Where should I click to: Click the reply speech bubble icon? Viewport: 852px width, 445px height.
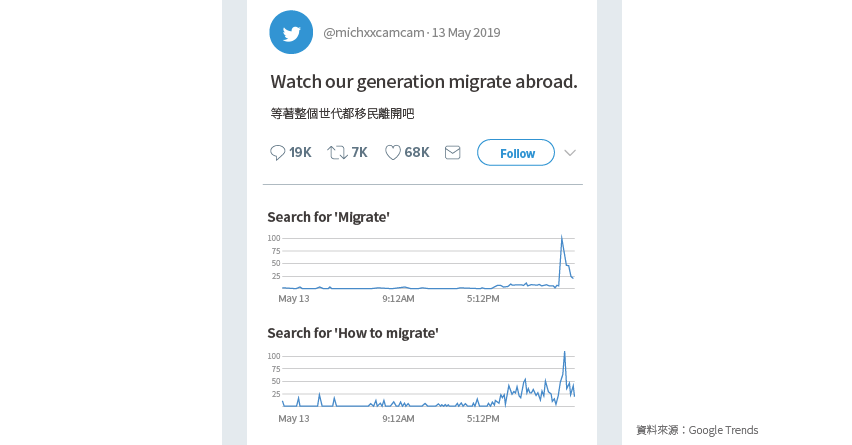pyautogui.click(x=278, y=153)
